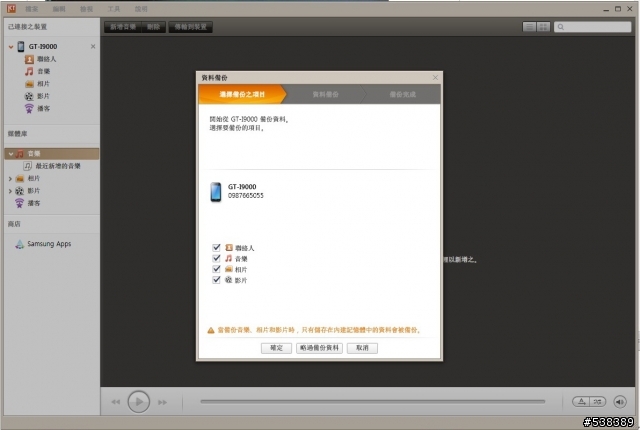Close the 資料備份 dialog with X
The width and height of the screenshot is (640, 430).
435,78
